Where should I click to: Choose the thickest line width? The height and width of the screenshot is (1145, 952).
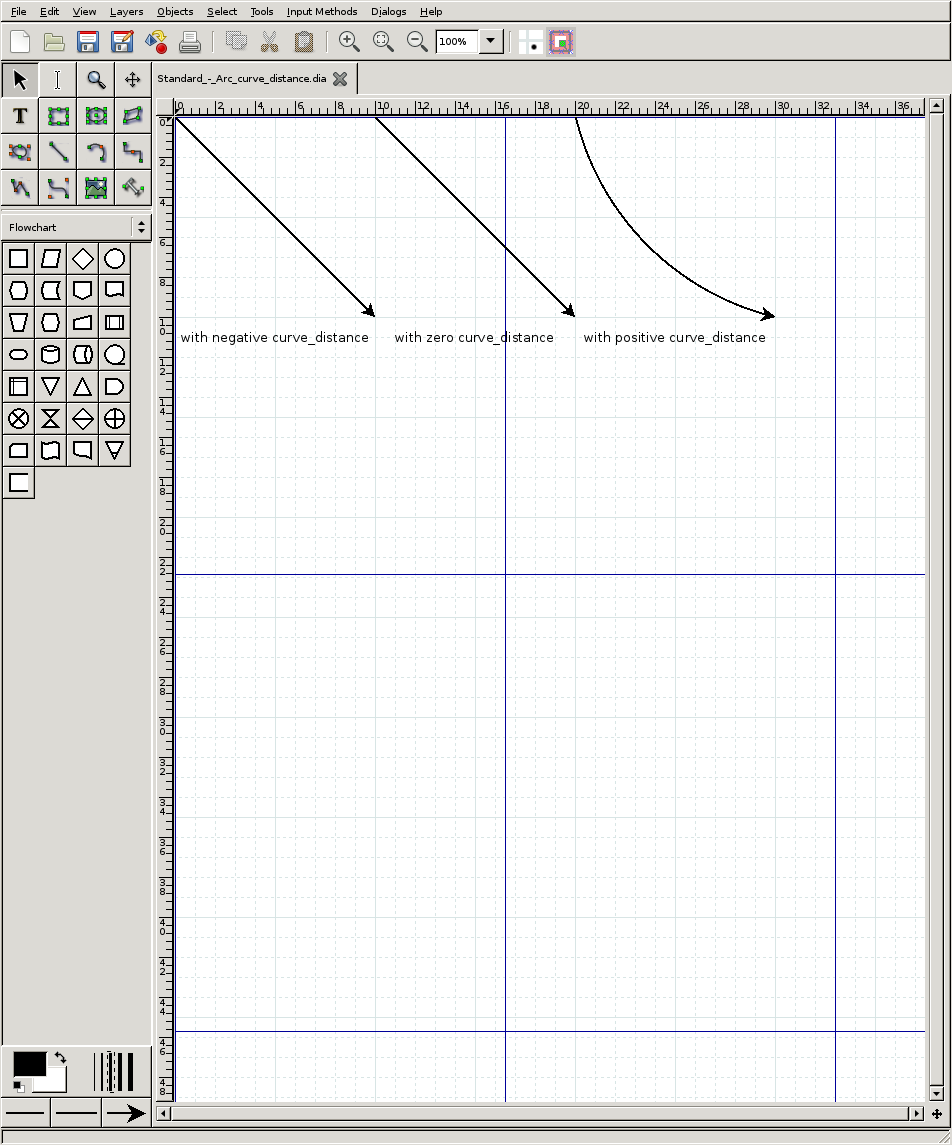coord(130,1071)
